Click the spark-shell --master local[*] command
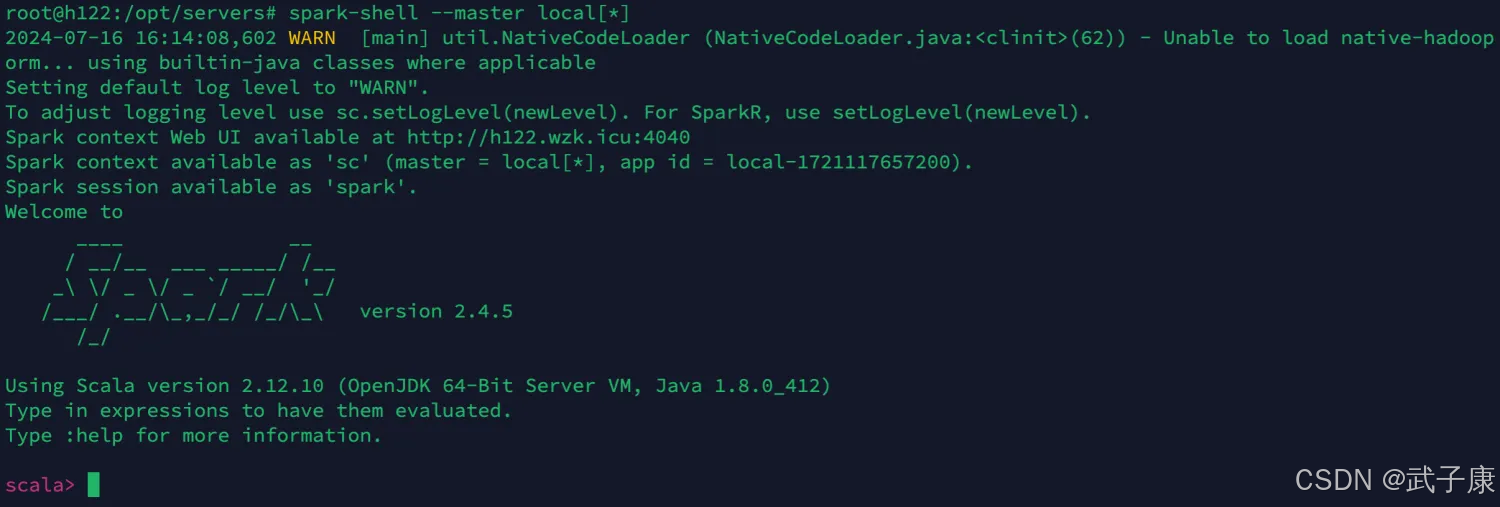The width and height of the screenshot is (1500, 507). click(x=459, y=13)
